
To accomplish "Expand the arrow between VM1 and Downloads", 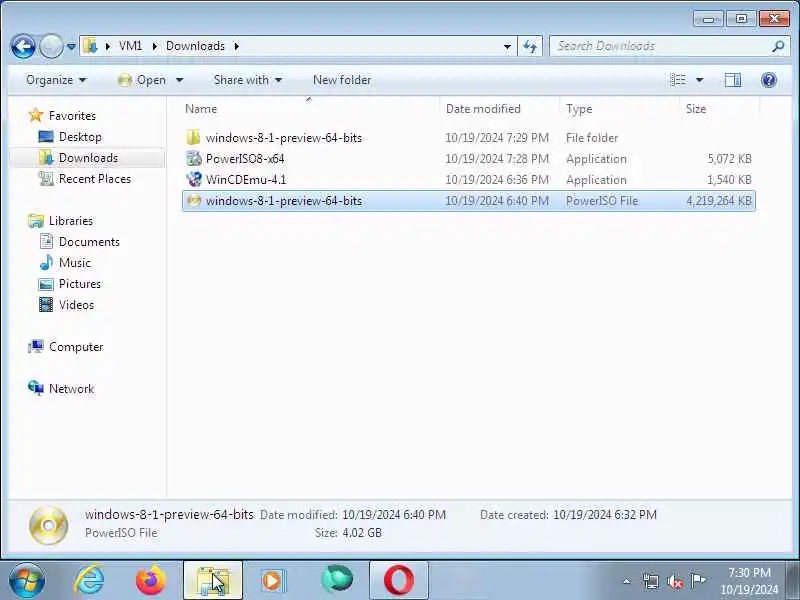I will point(155,46).
